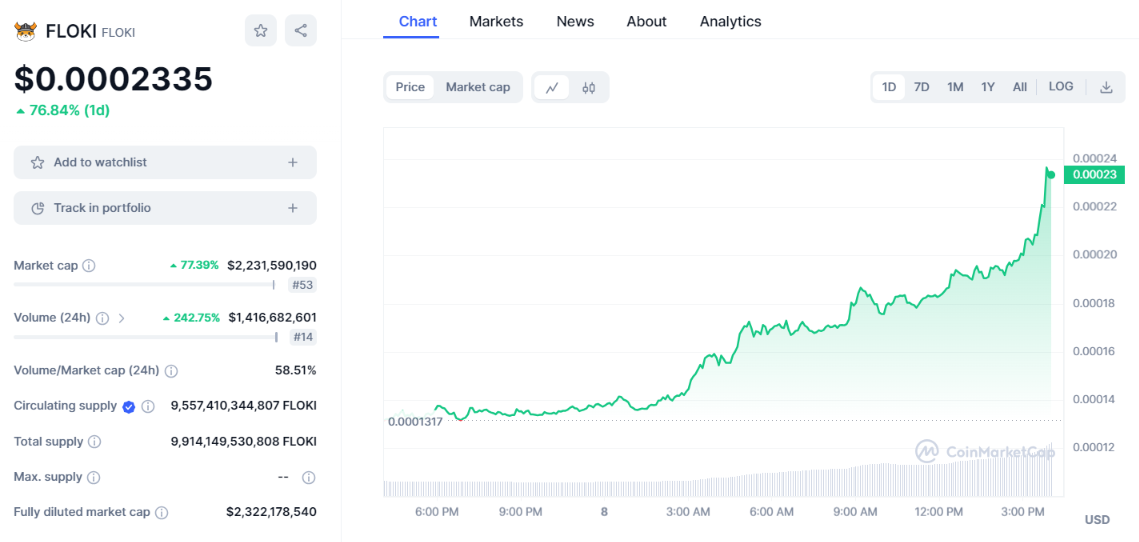The height and width of the screenshot is (542, 1139).
Task: Switch to the Analytics tab
Action: click(730, 21)
